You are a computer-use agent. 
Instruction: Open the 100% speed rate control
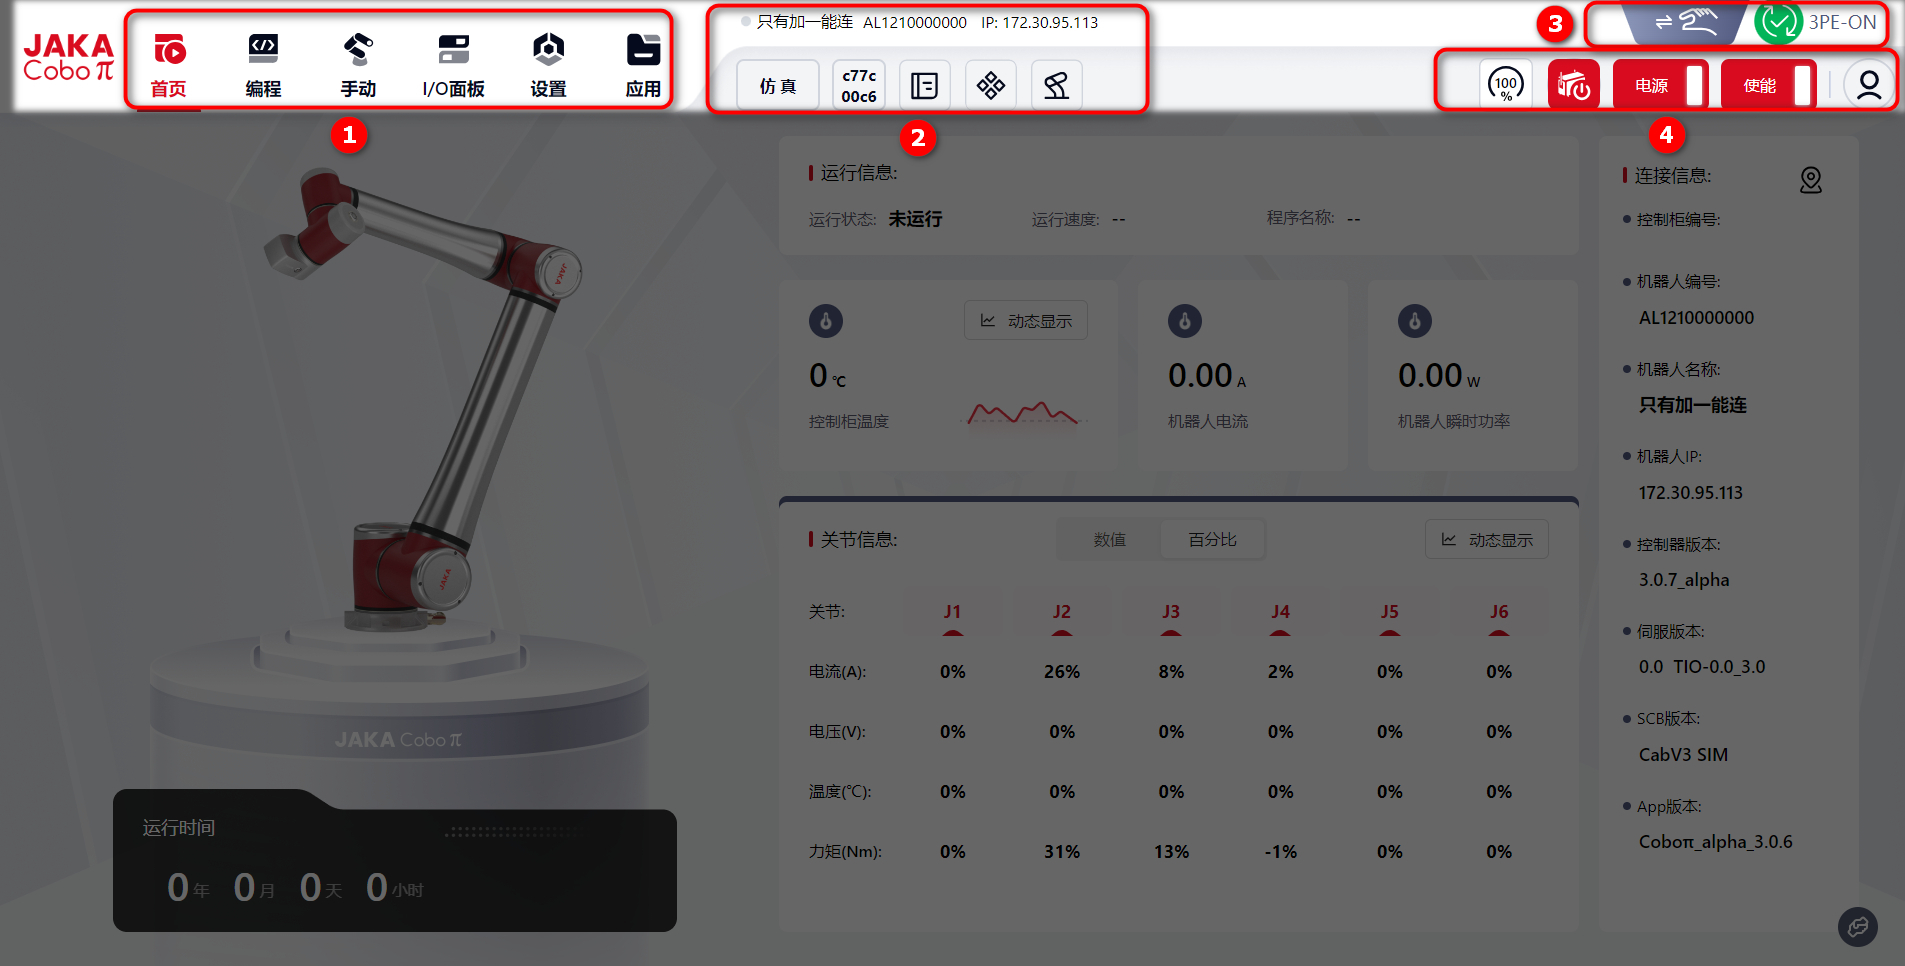(x=1505, y=86)
